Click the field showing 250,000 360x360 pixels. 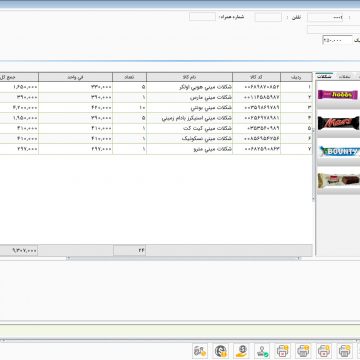(337, 40)
